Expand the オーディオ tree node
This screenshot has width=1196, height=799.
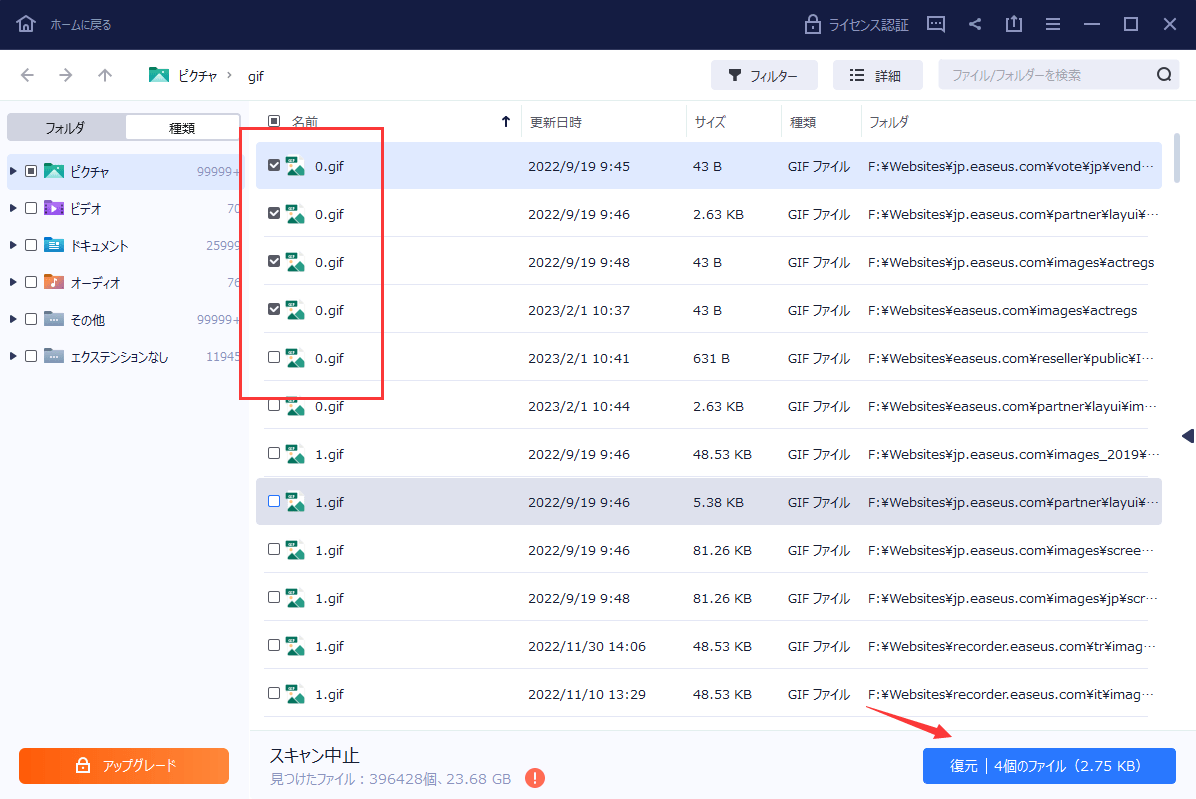tap(13, 283)
